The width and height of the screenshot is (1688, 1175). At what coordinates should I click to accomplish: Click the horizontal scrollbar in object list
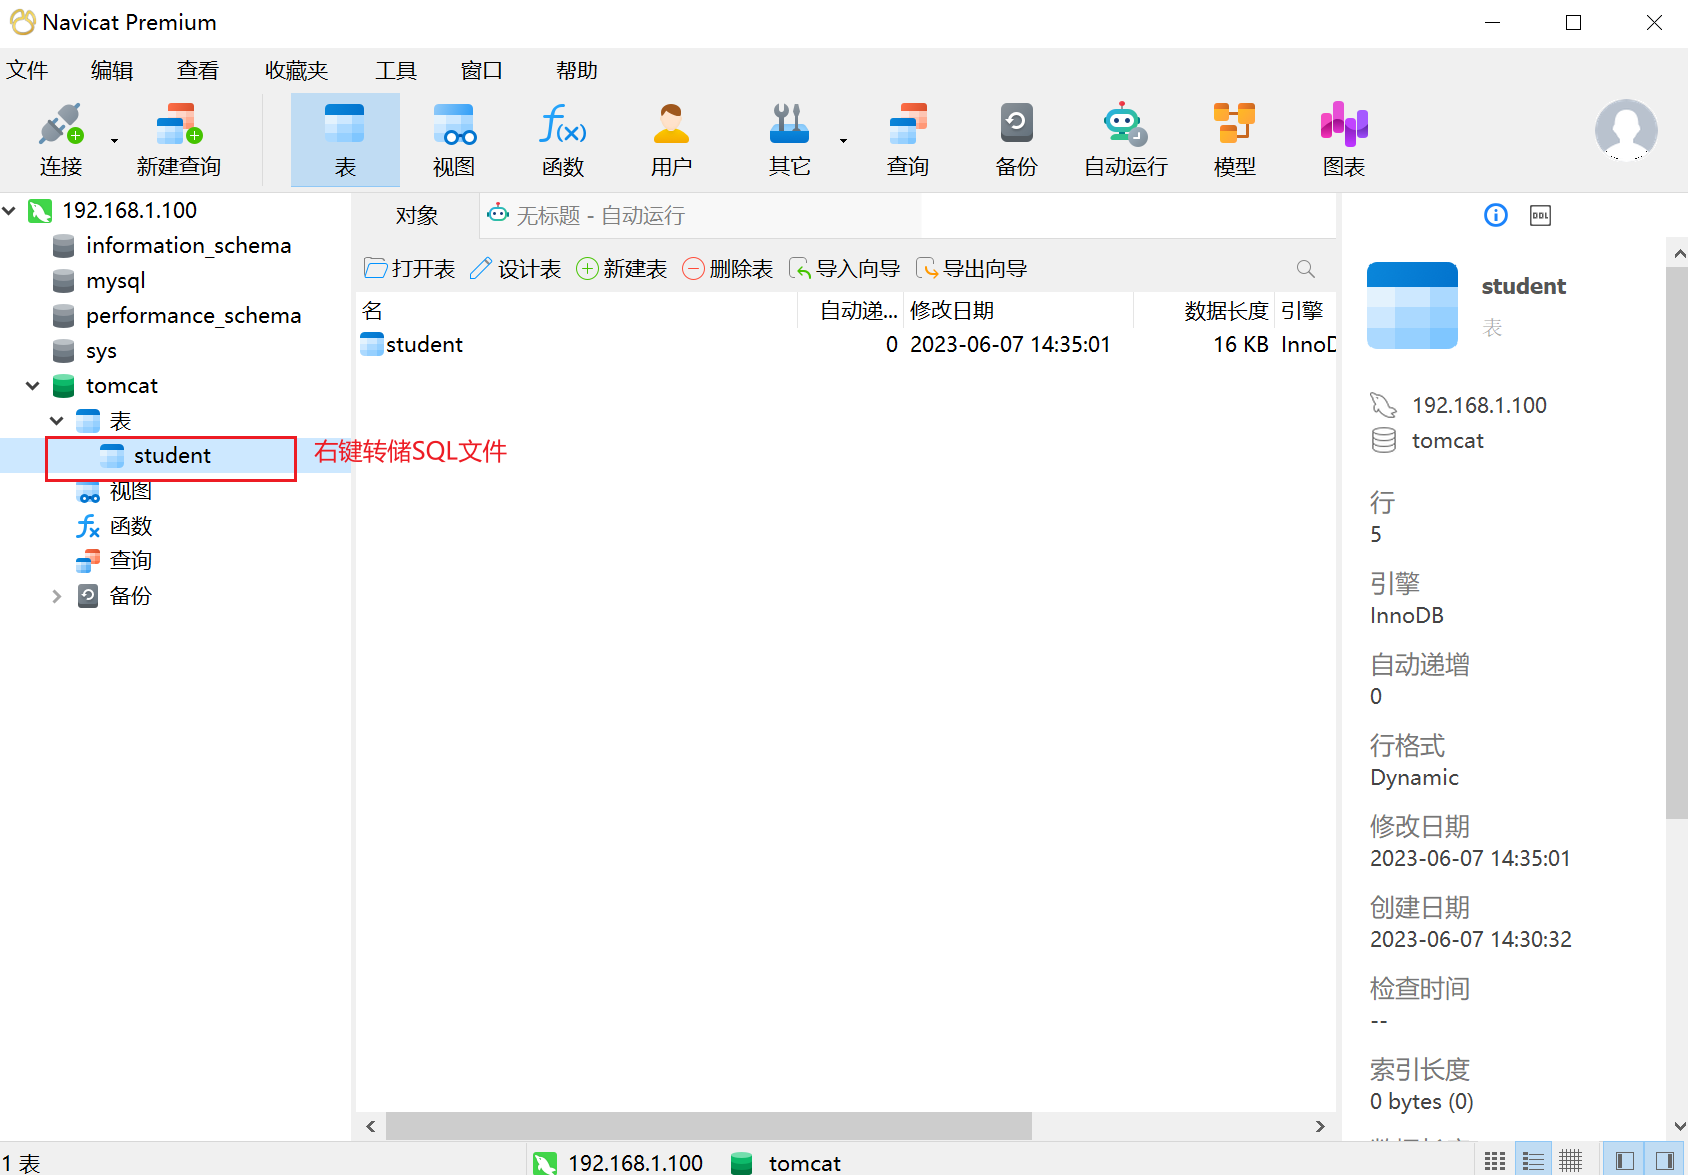pyautogui.click(x=709, y=1126)
